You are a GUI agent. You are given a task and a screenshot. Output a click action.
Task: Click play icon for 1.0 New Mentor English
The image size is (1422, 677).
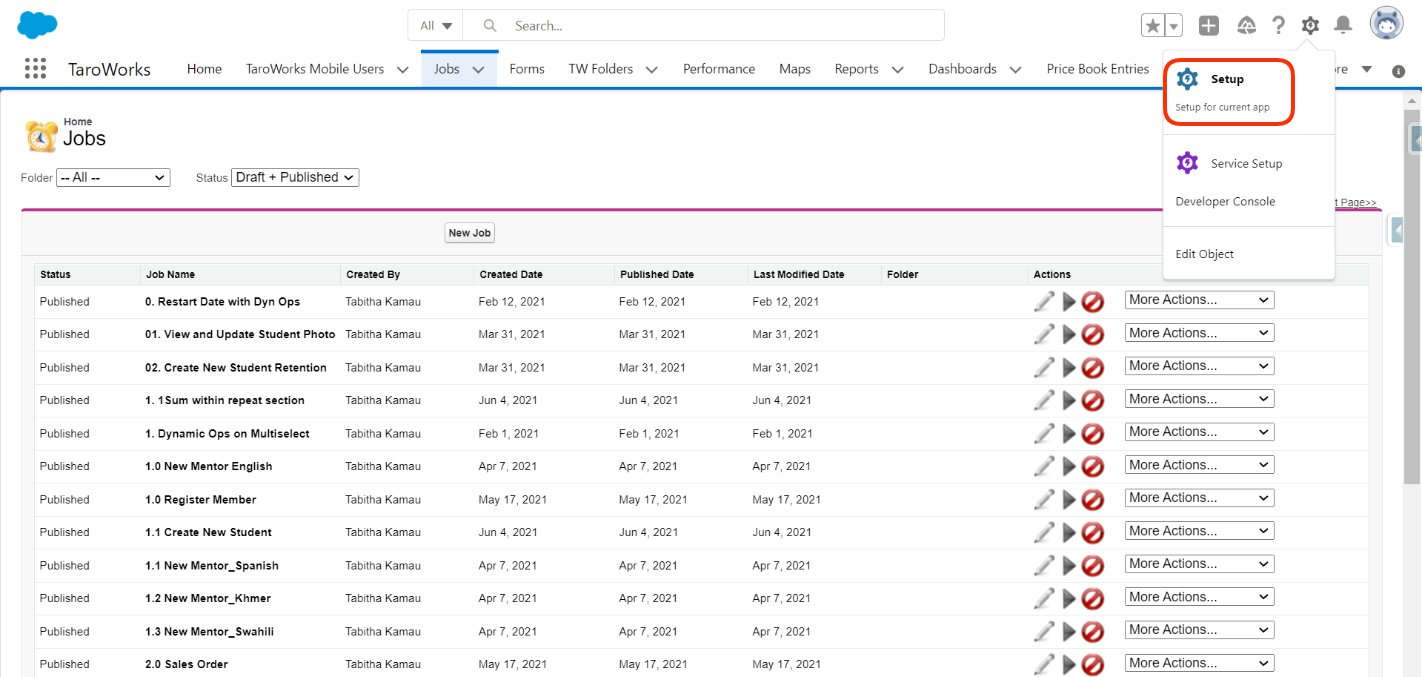coord(1069,467)
